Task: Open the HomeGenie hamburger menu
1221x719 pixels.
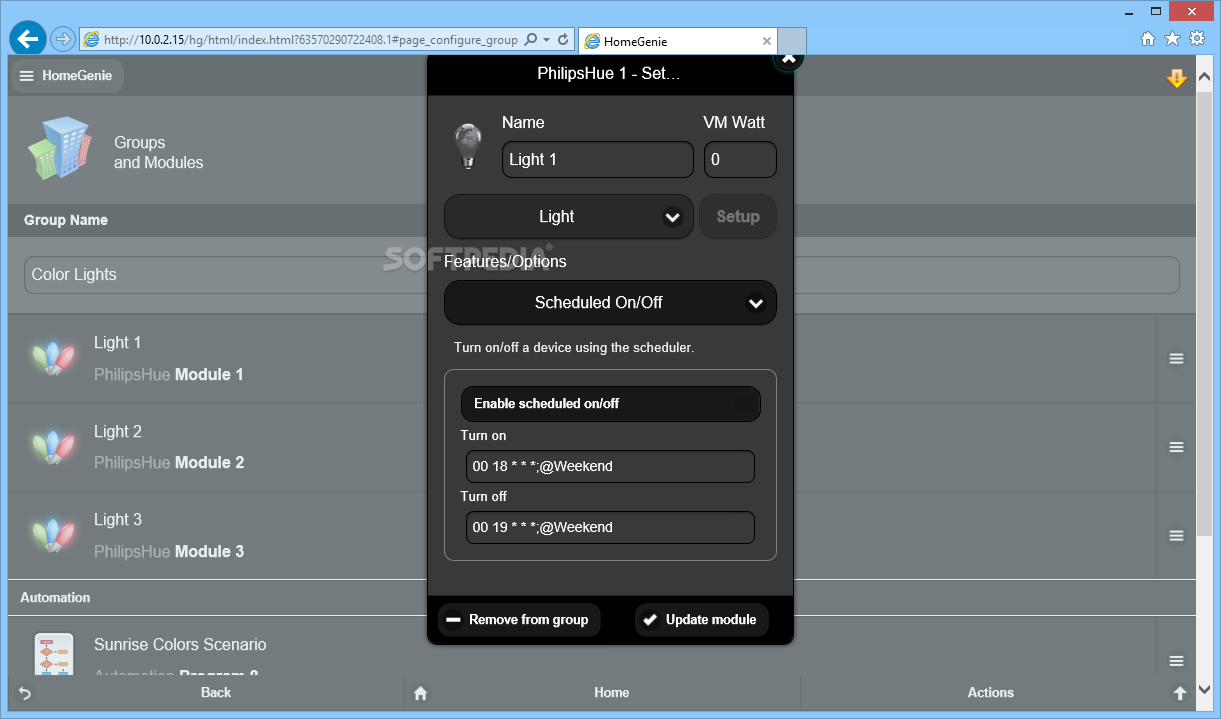Action: pos(66,76)
